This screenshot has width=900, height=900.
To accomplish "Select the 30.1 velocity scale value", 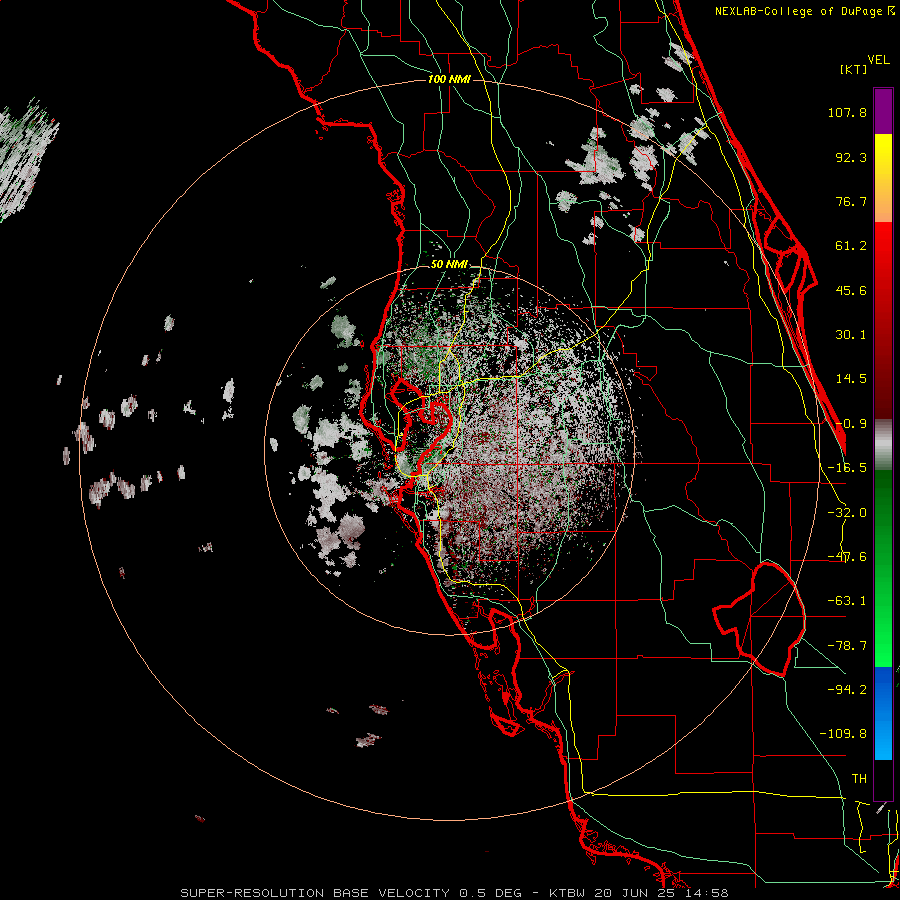I will click(851, 335).
